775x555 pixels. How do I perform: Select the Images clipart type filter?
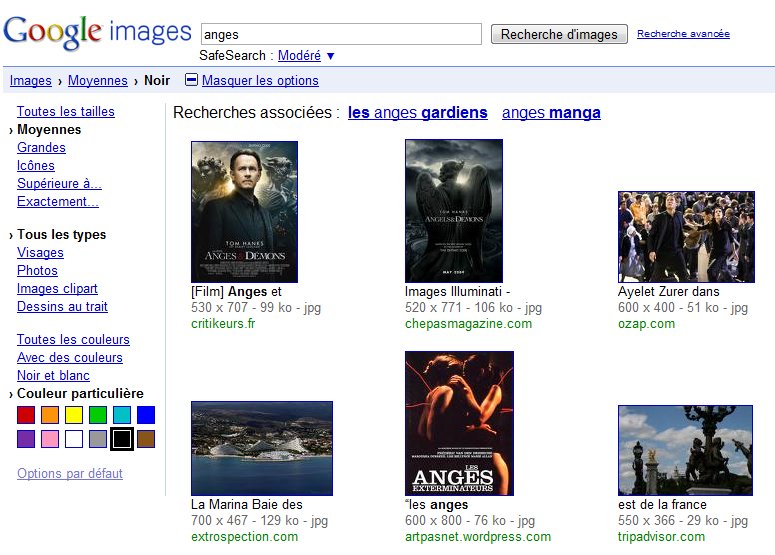[57, 289]
